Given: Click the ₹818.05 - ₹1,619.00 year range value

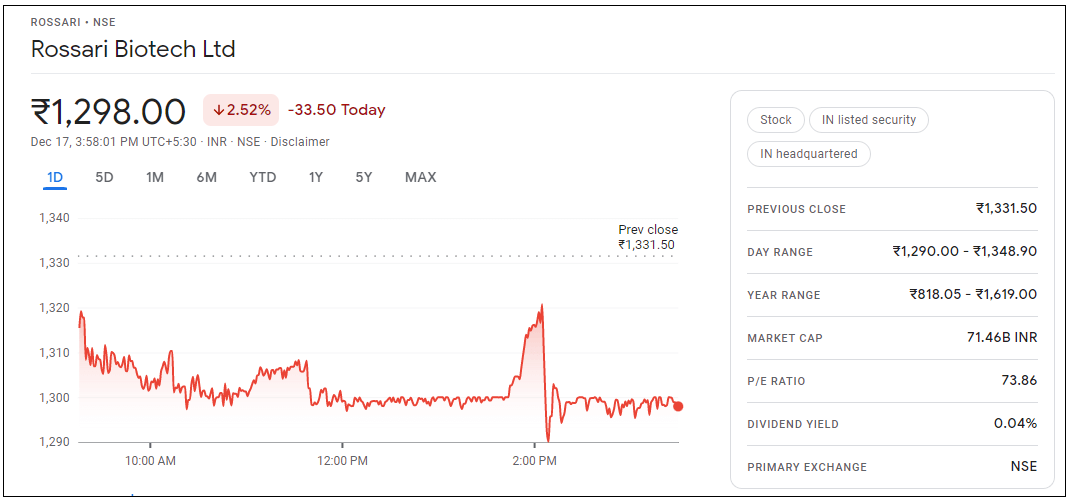Looking at the screenshot, I should point(973,295).
